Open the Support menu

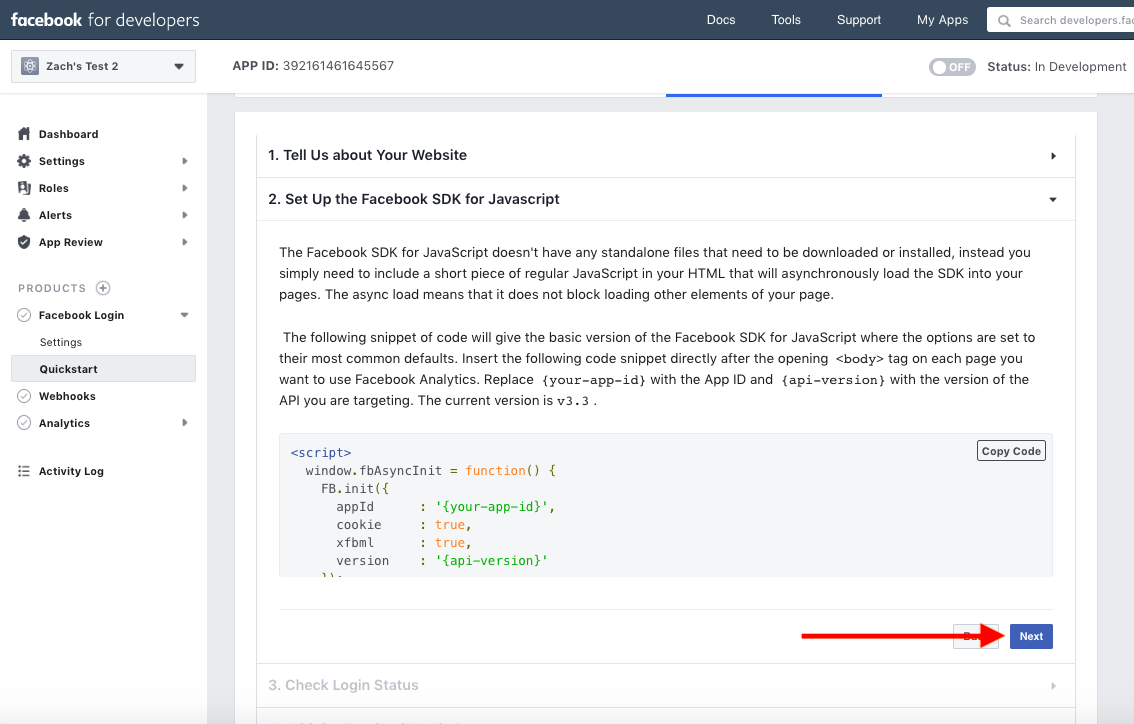(858, 20)
